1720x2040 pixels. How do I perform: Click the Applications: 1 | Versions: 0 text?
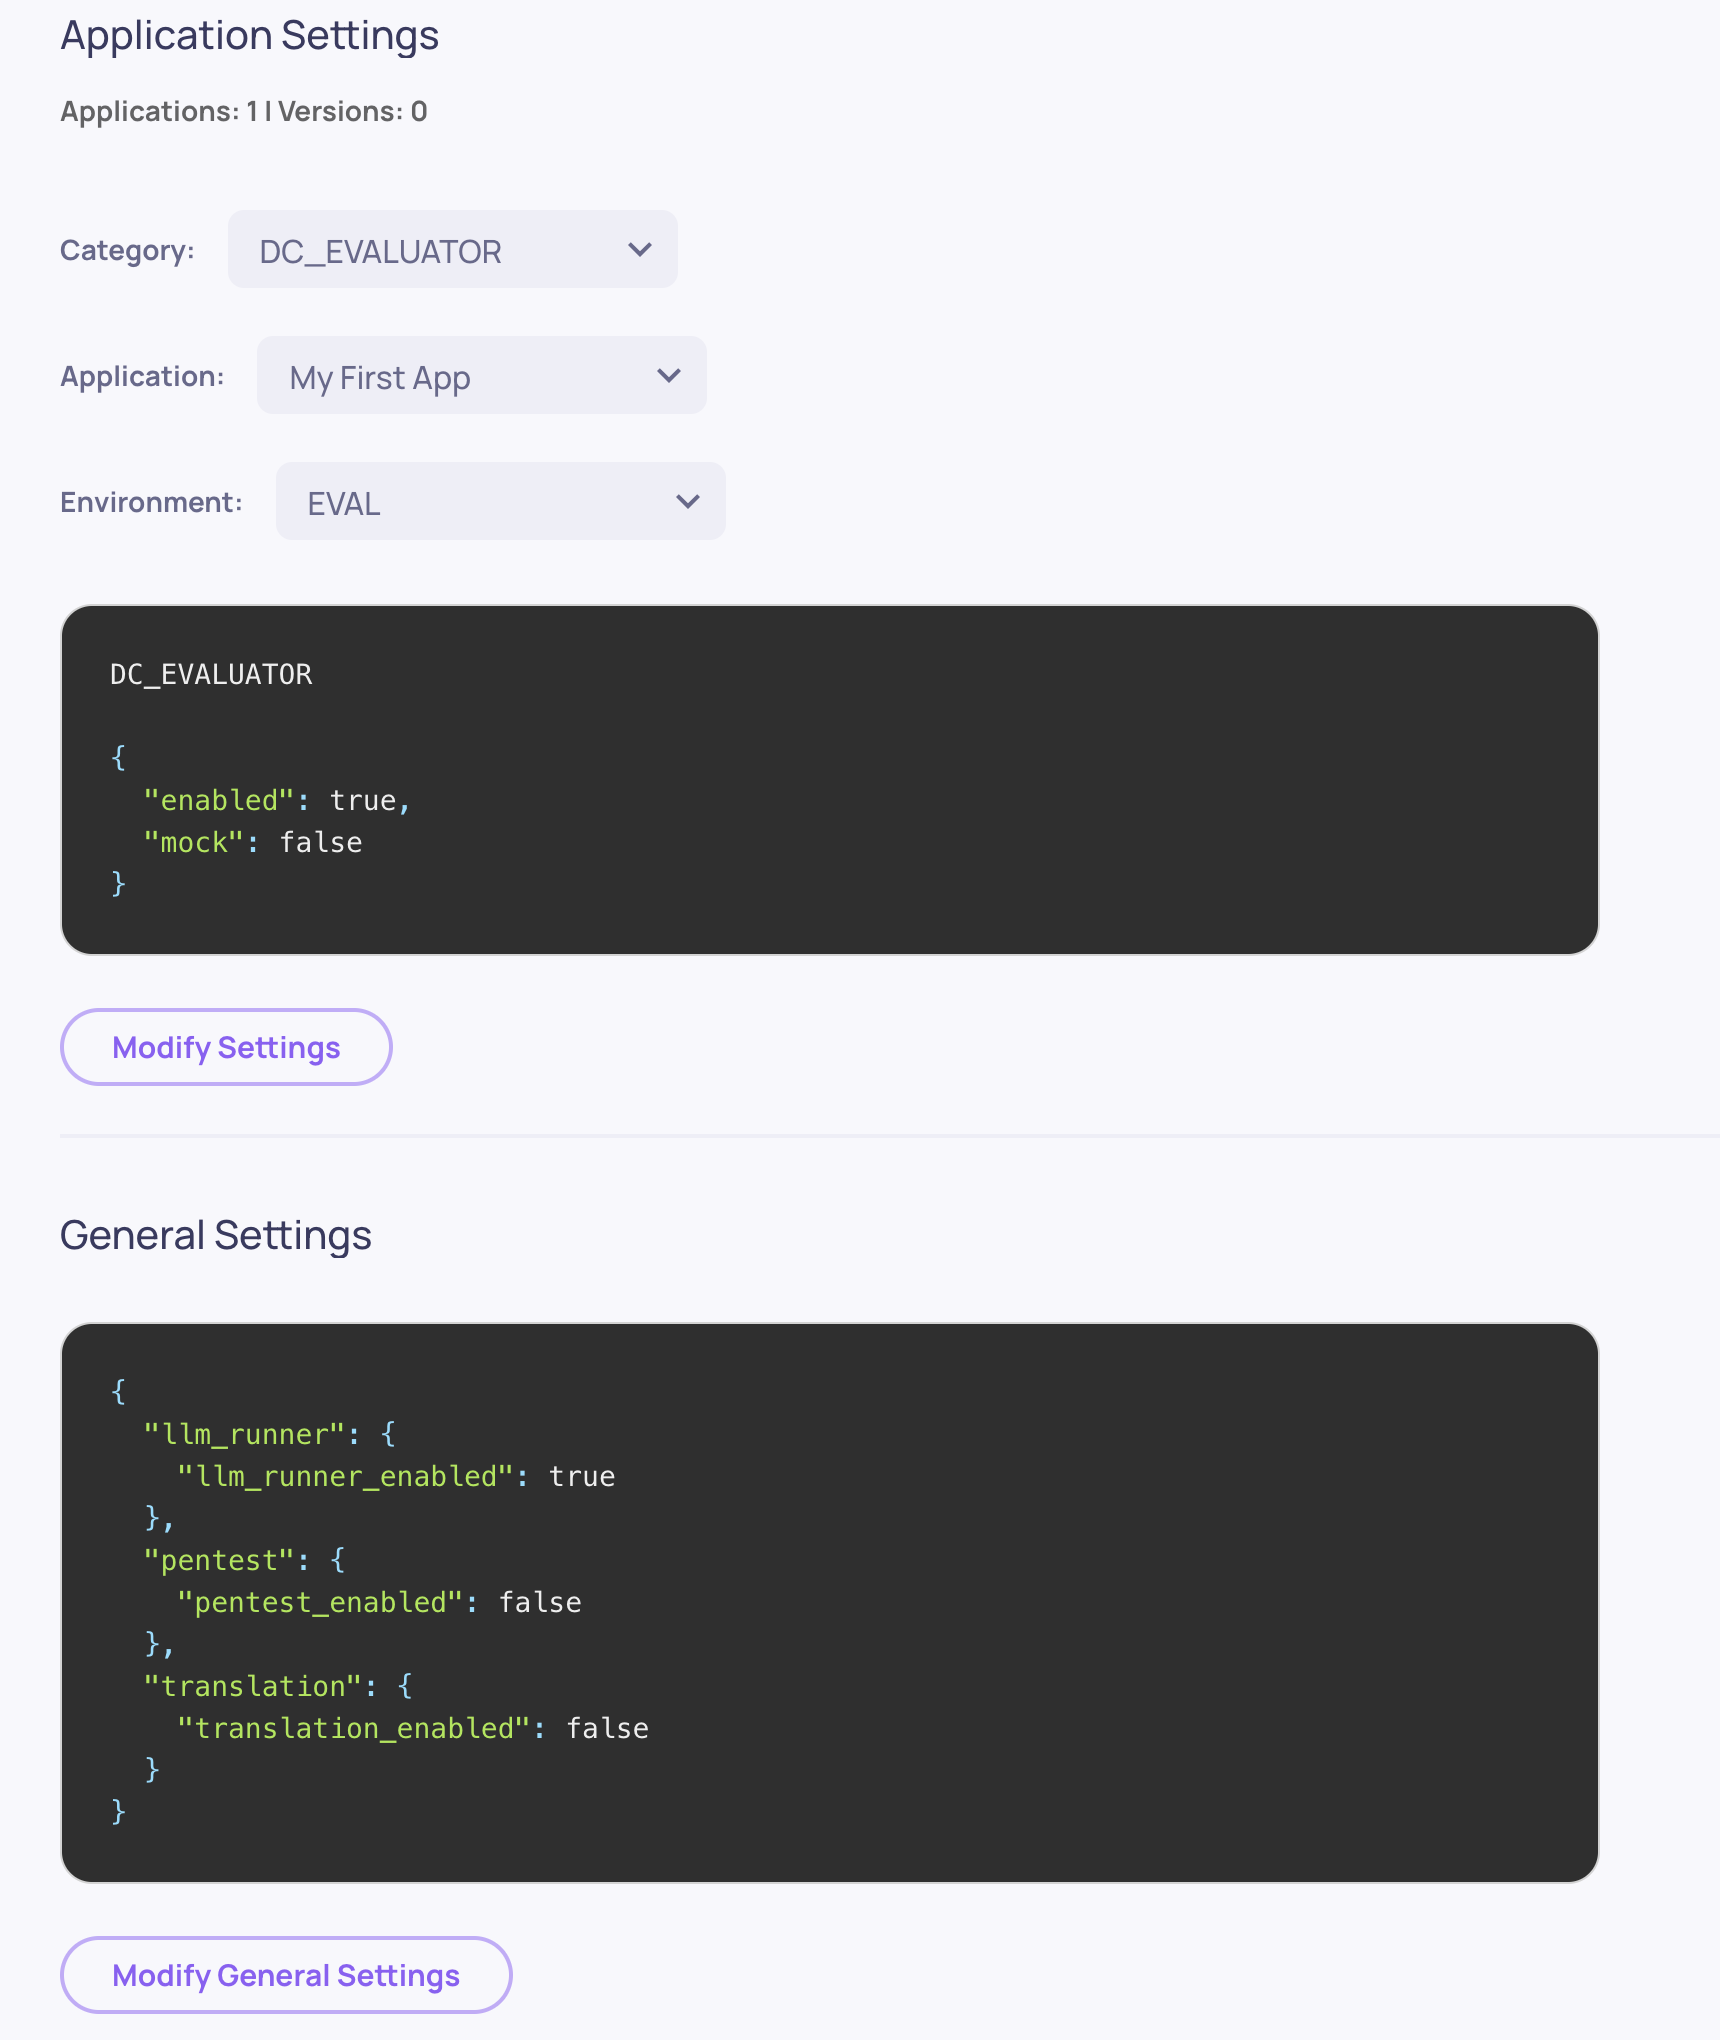244,111
